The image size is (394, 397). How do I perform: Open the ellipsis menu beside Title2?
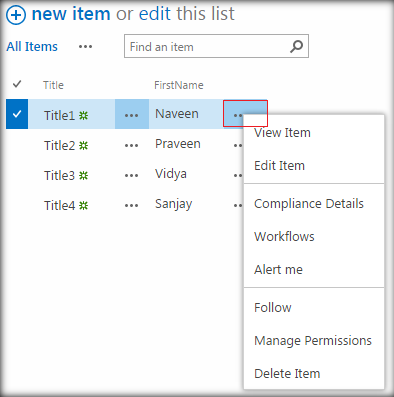point(131,146)
